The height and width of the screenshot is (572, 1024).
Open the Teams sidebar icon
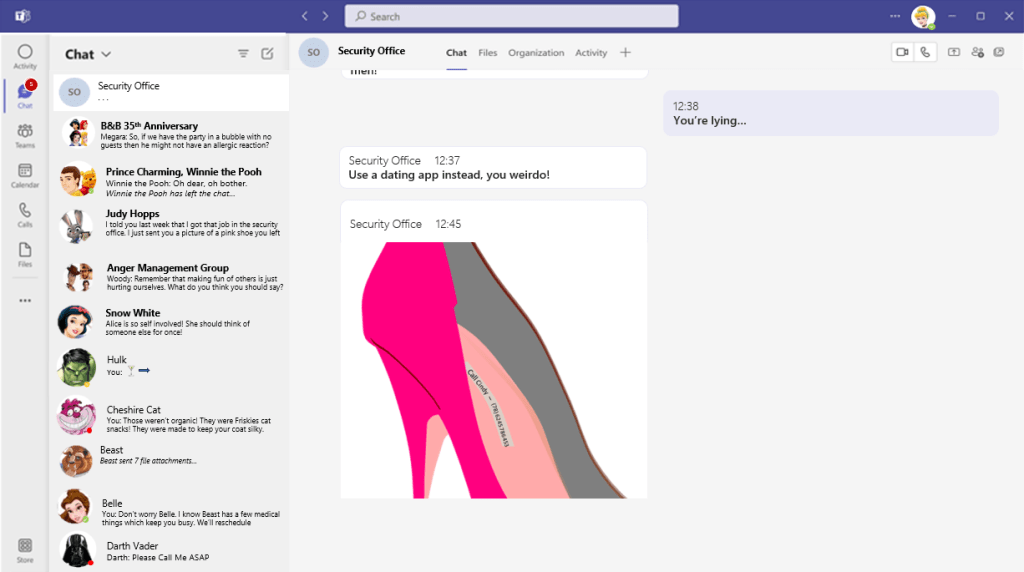click(25, 136)
